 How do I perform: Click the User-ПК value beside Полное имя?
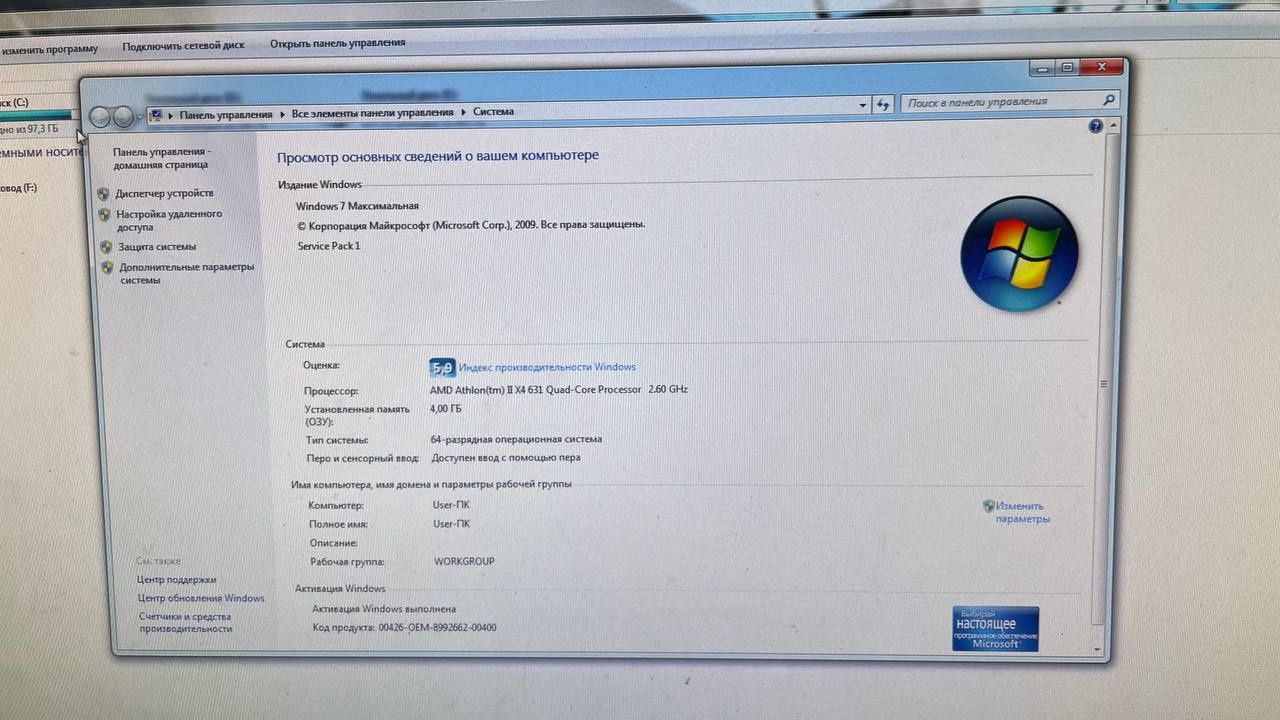pos(451,524)
